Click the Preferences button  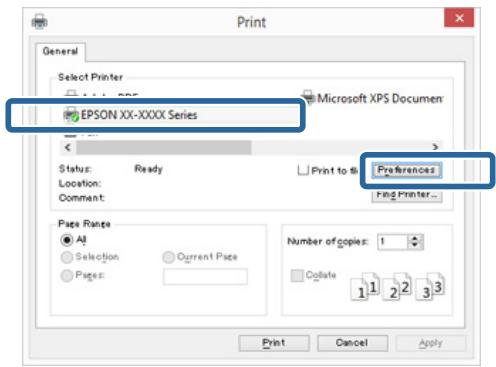[407, 170]
